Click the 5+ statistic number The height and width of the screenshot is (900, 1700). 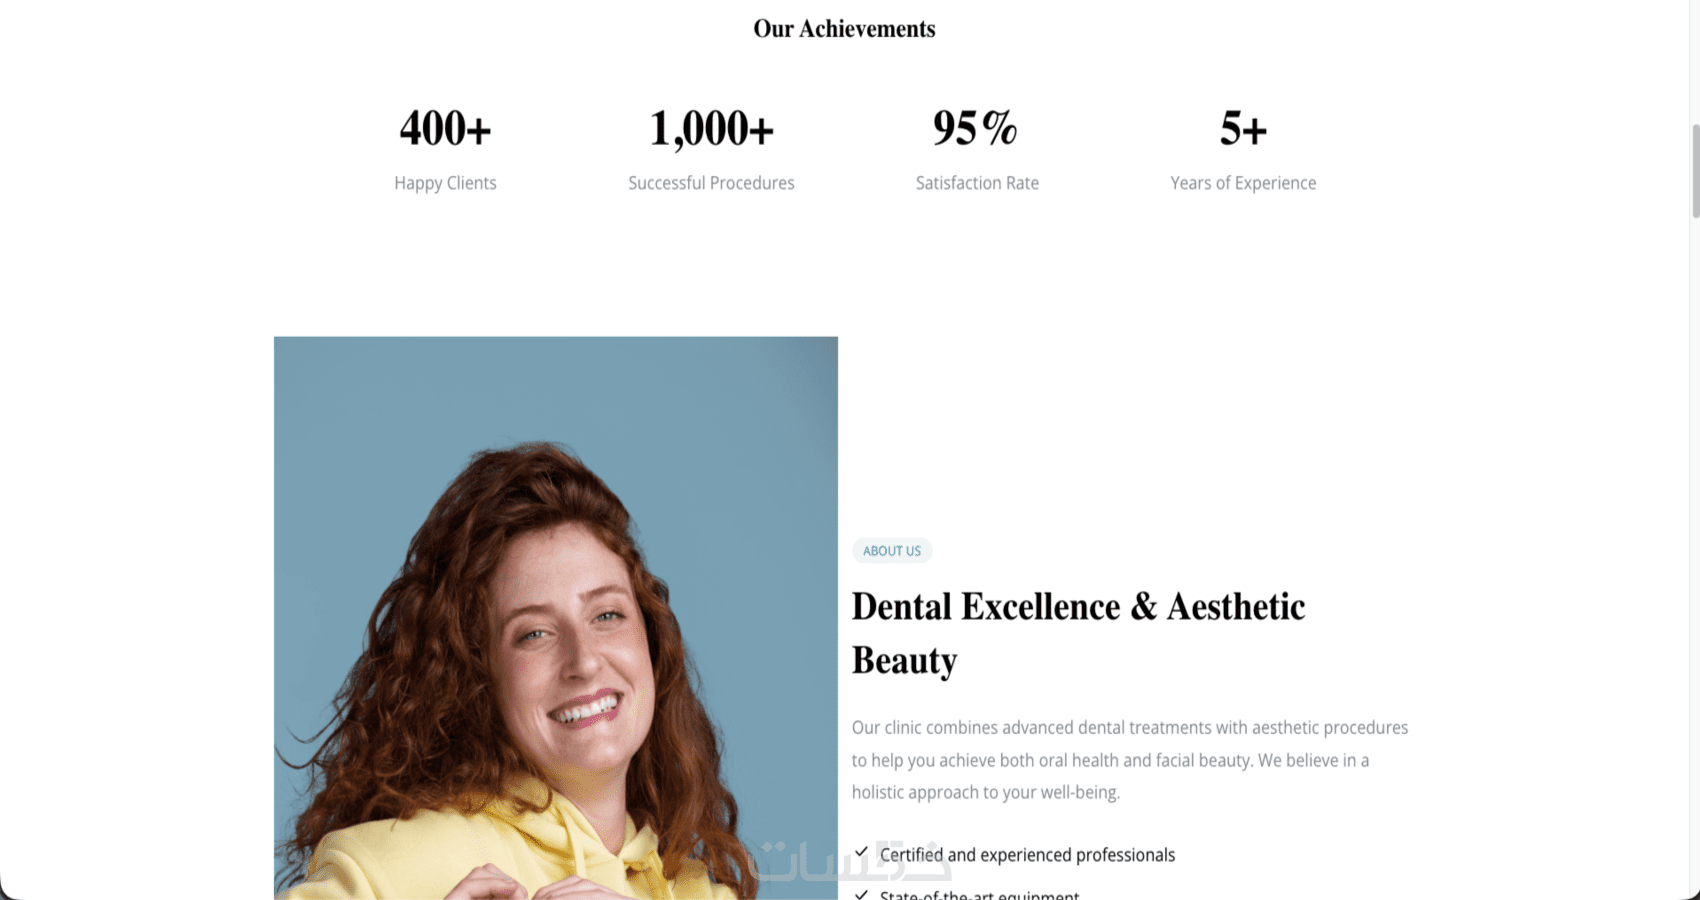click(x=1243, y=128)
